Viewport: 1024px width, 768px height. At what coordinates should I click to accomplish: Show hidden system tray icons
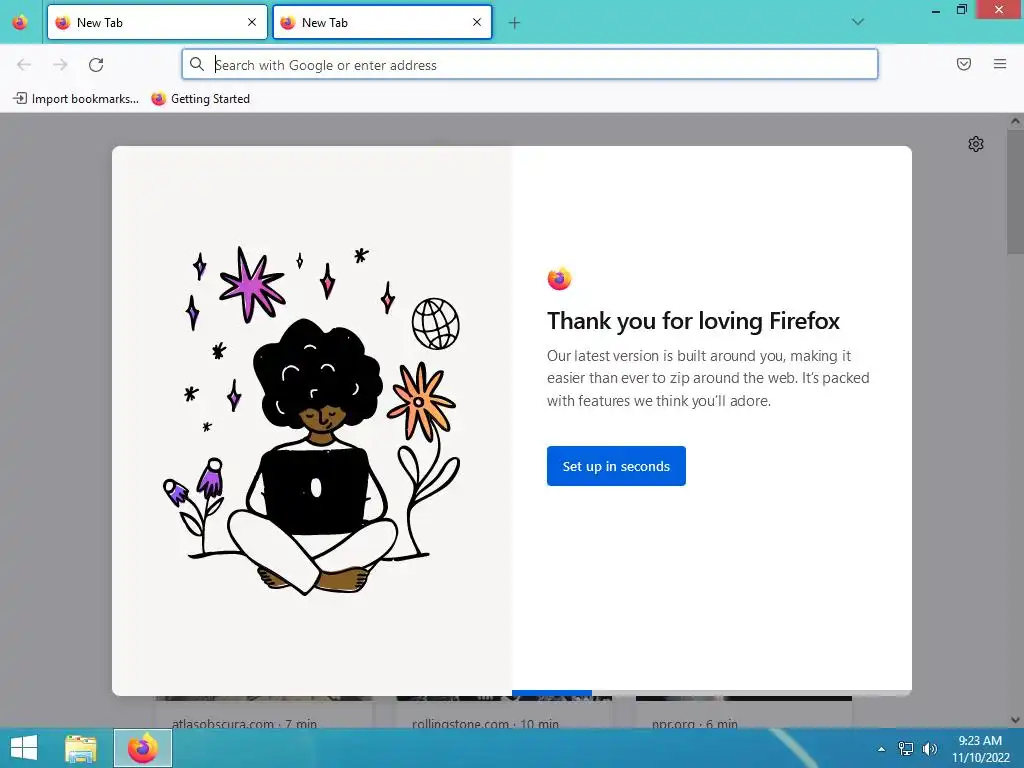(882, 749)
